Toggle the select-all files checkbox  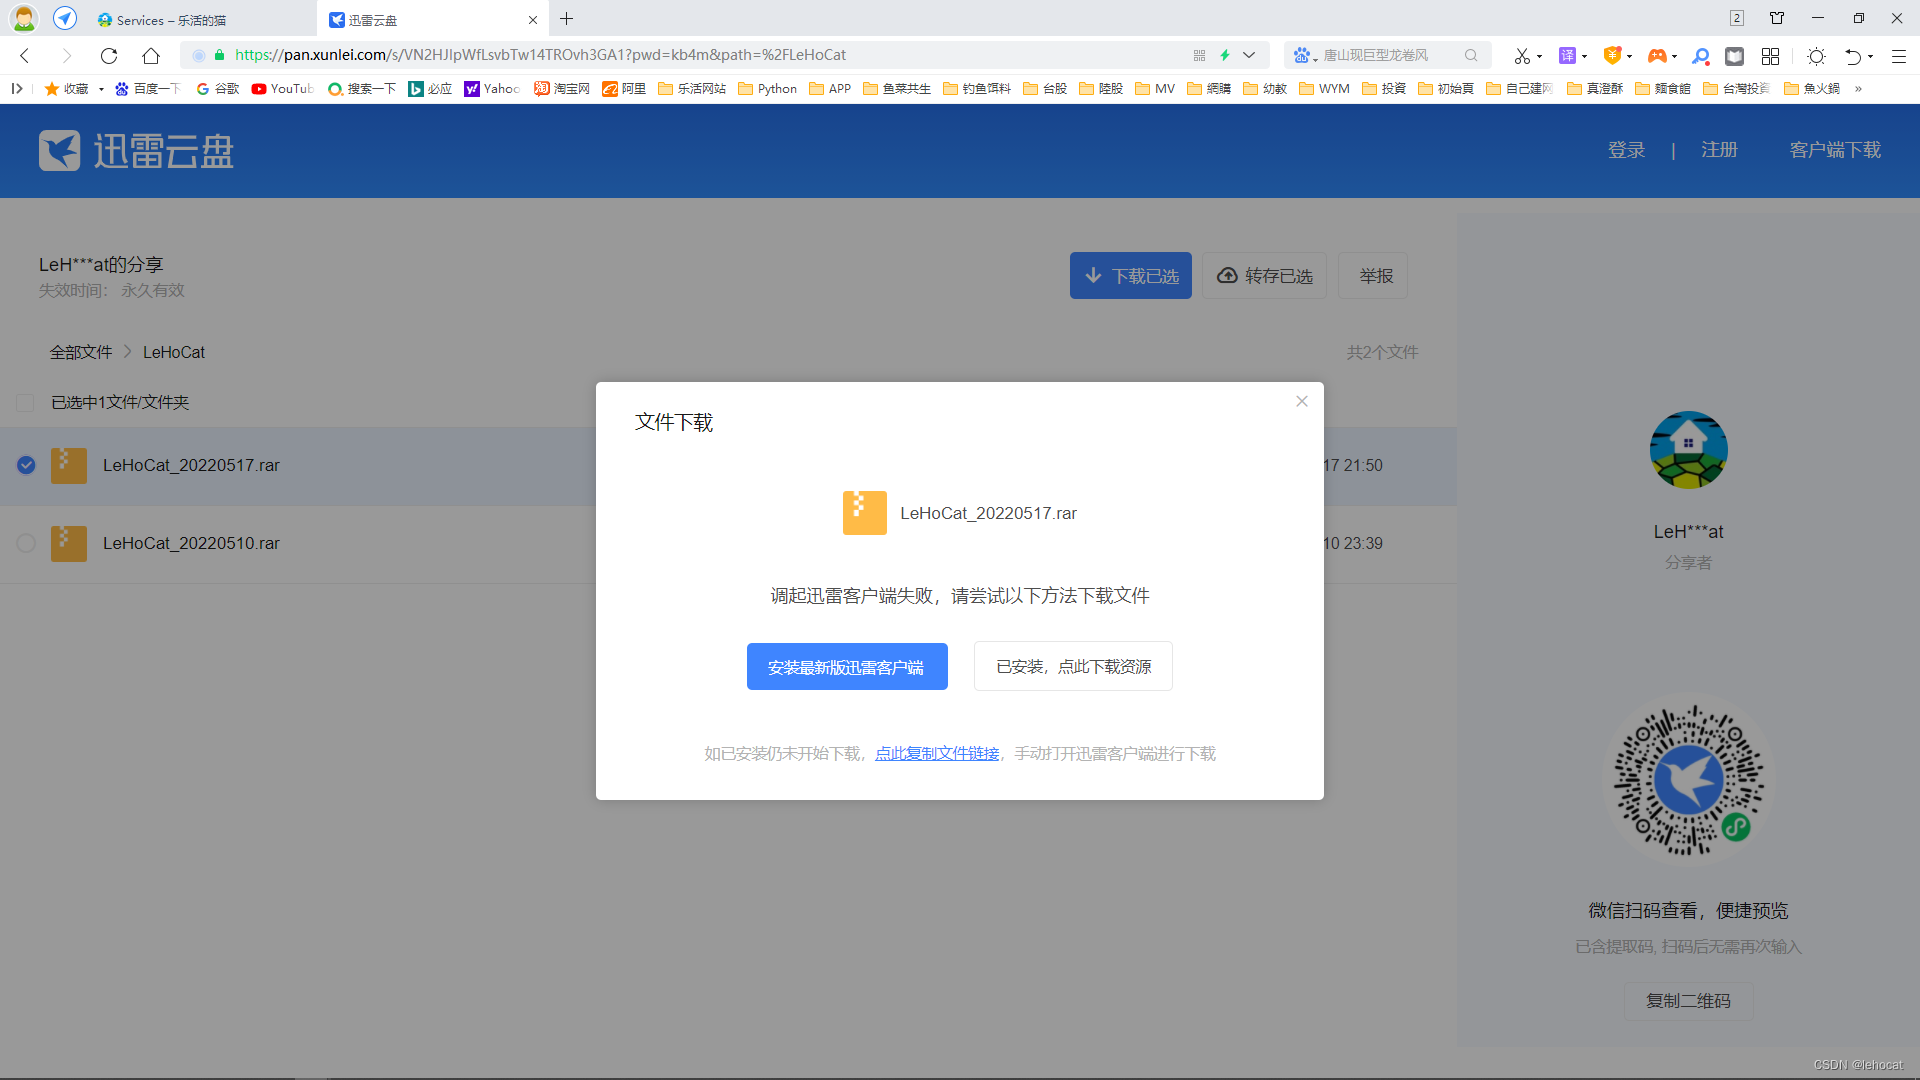pyautogui.click(x=26, y=402)
